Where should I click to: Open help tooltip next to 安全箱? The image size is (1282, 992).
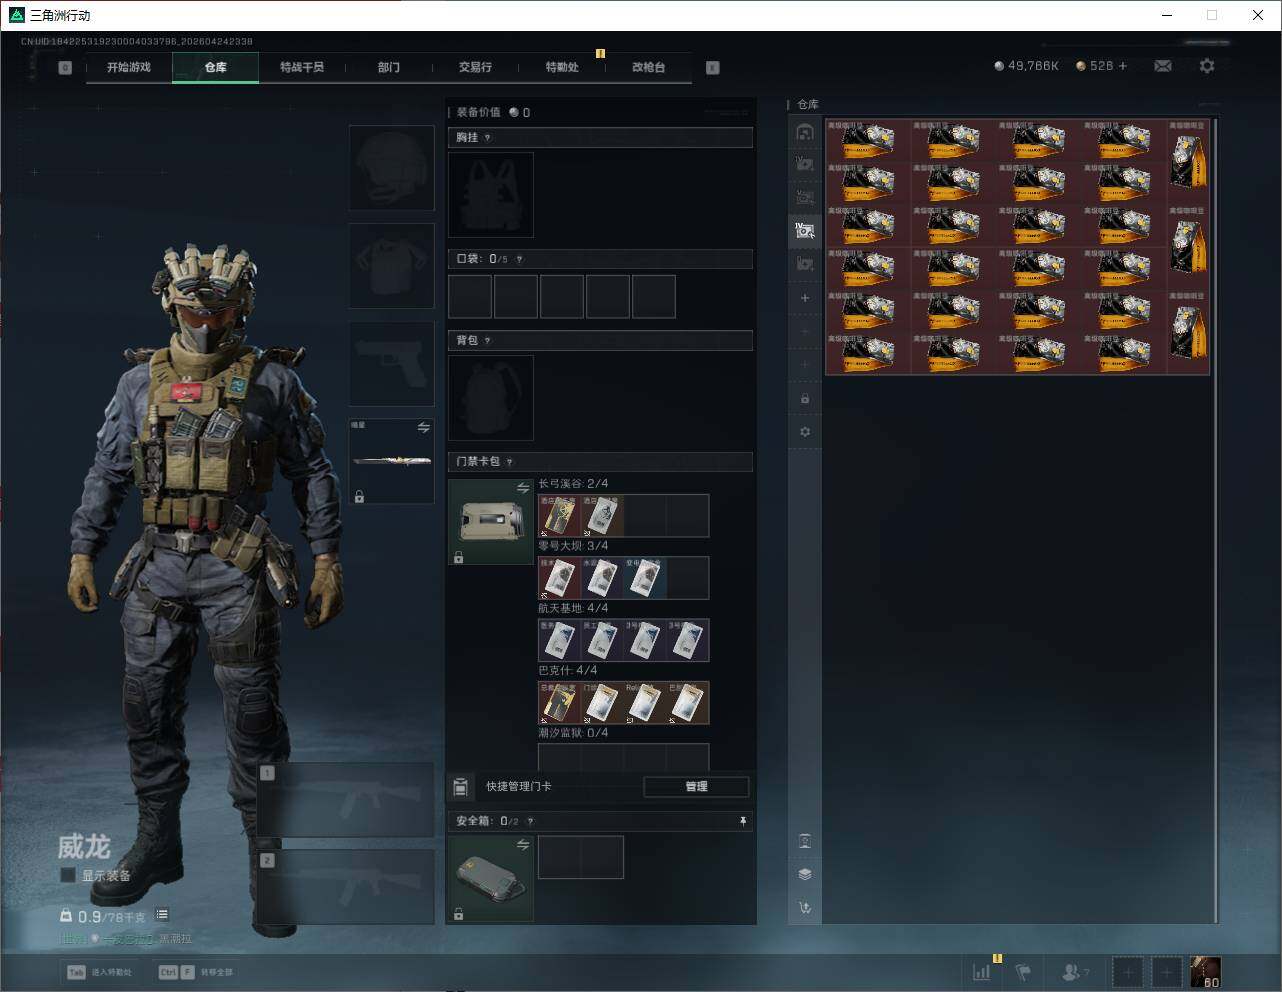[x=530, y=821]
